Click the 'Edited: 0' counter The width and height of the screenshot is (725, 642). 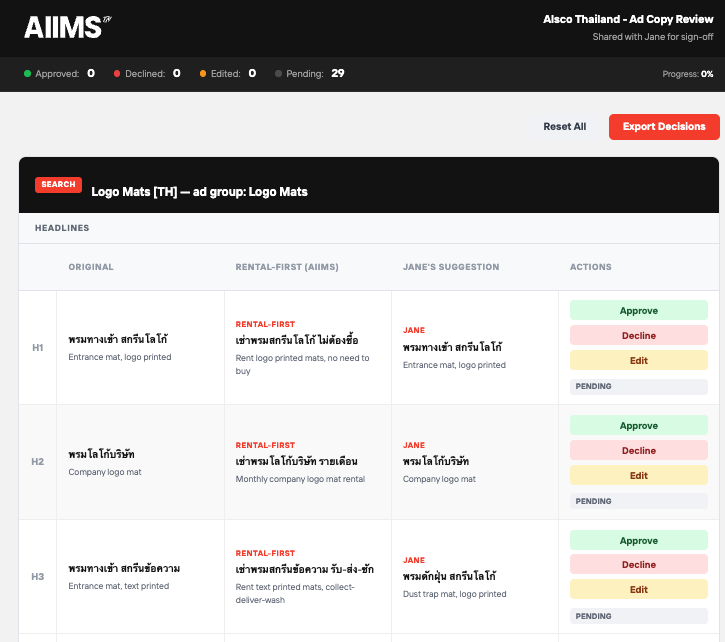coord(227,74)
